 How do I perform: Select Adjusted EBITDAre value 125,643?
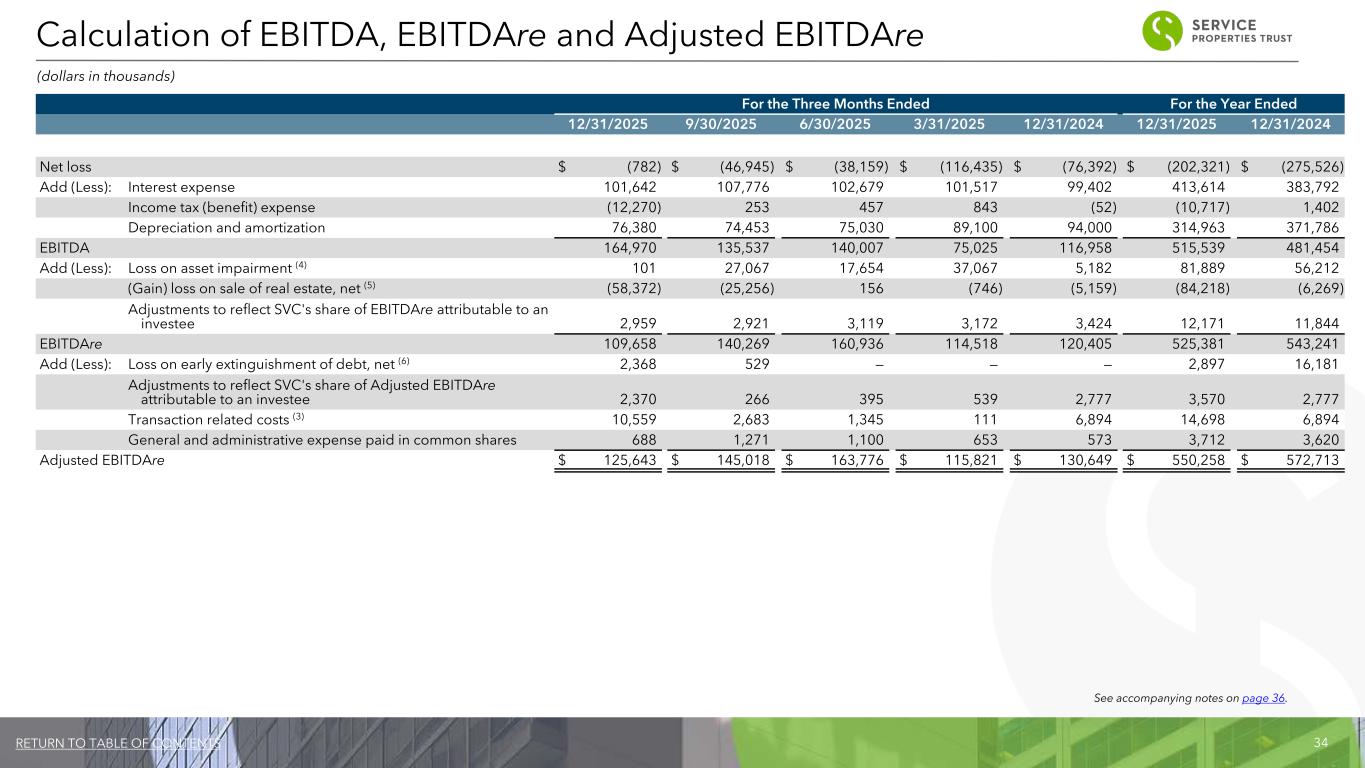629,461
